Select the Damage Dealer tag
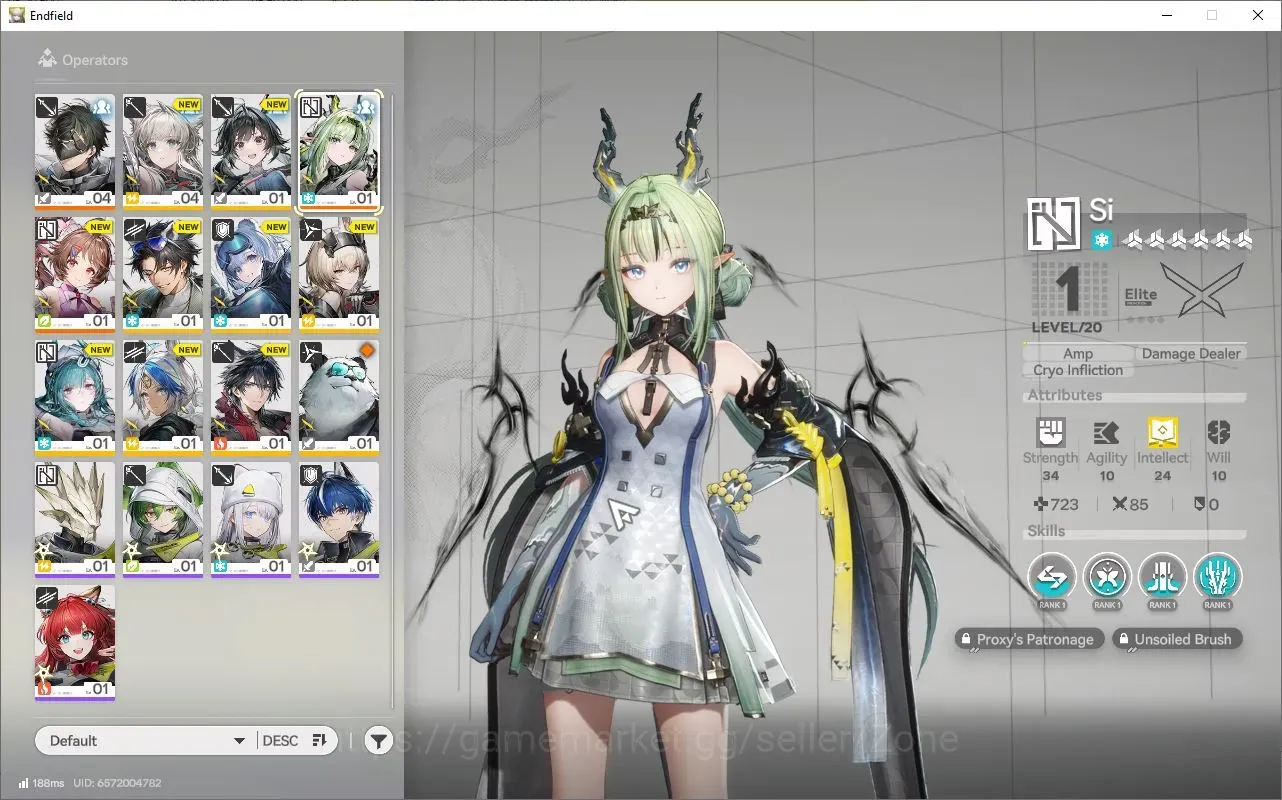Screen dimensions: 1282x800 1191,354
